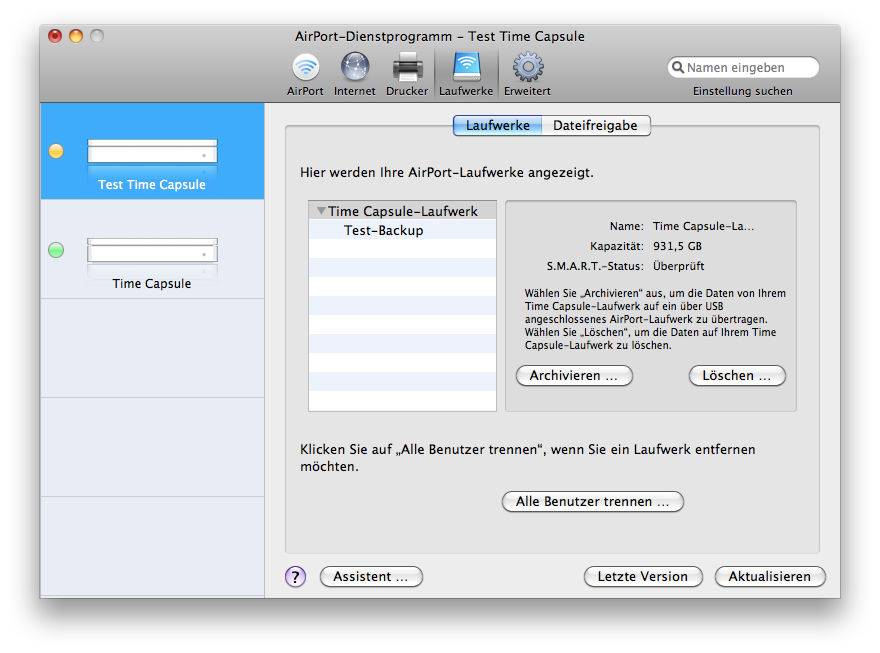Click Alle Benutzer trennen button

[593, 501]
